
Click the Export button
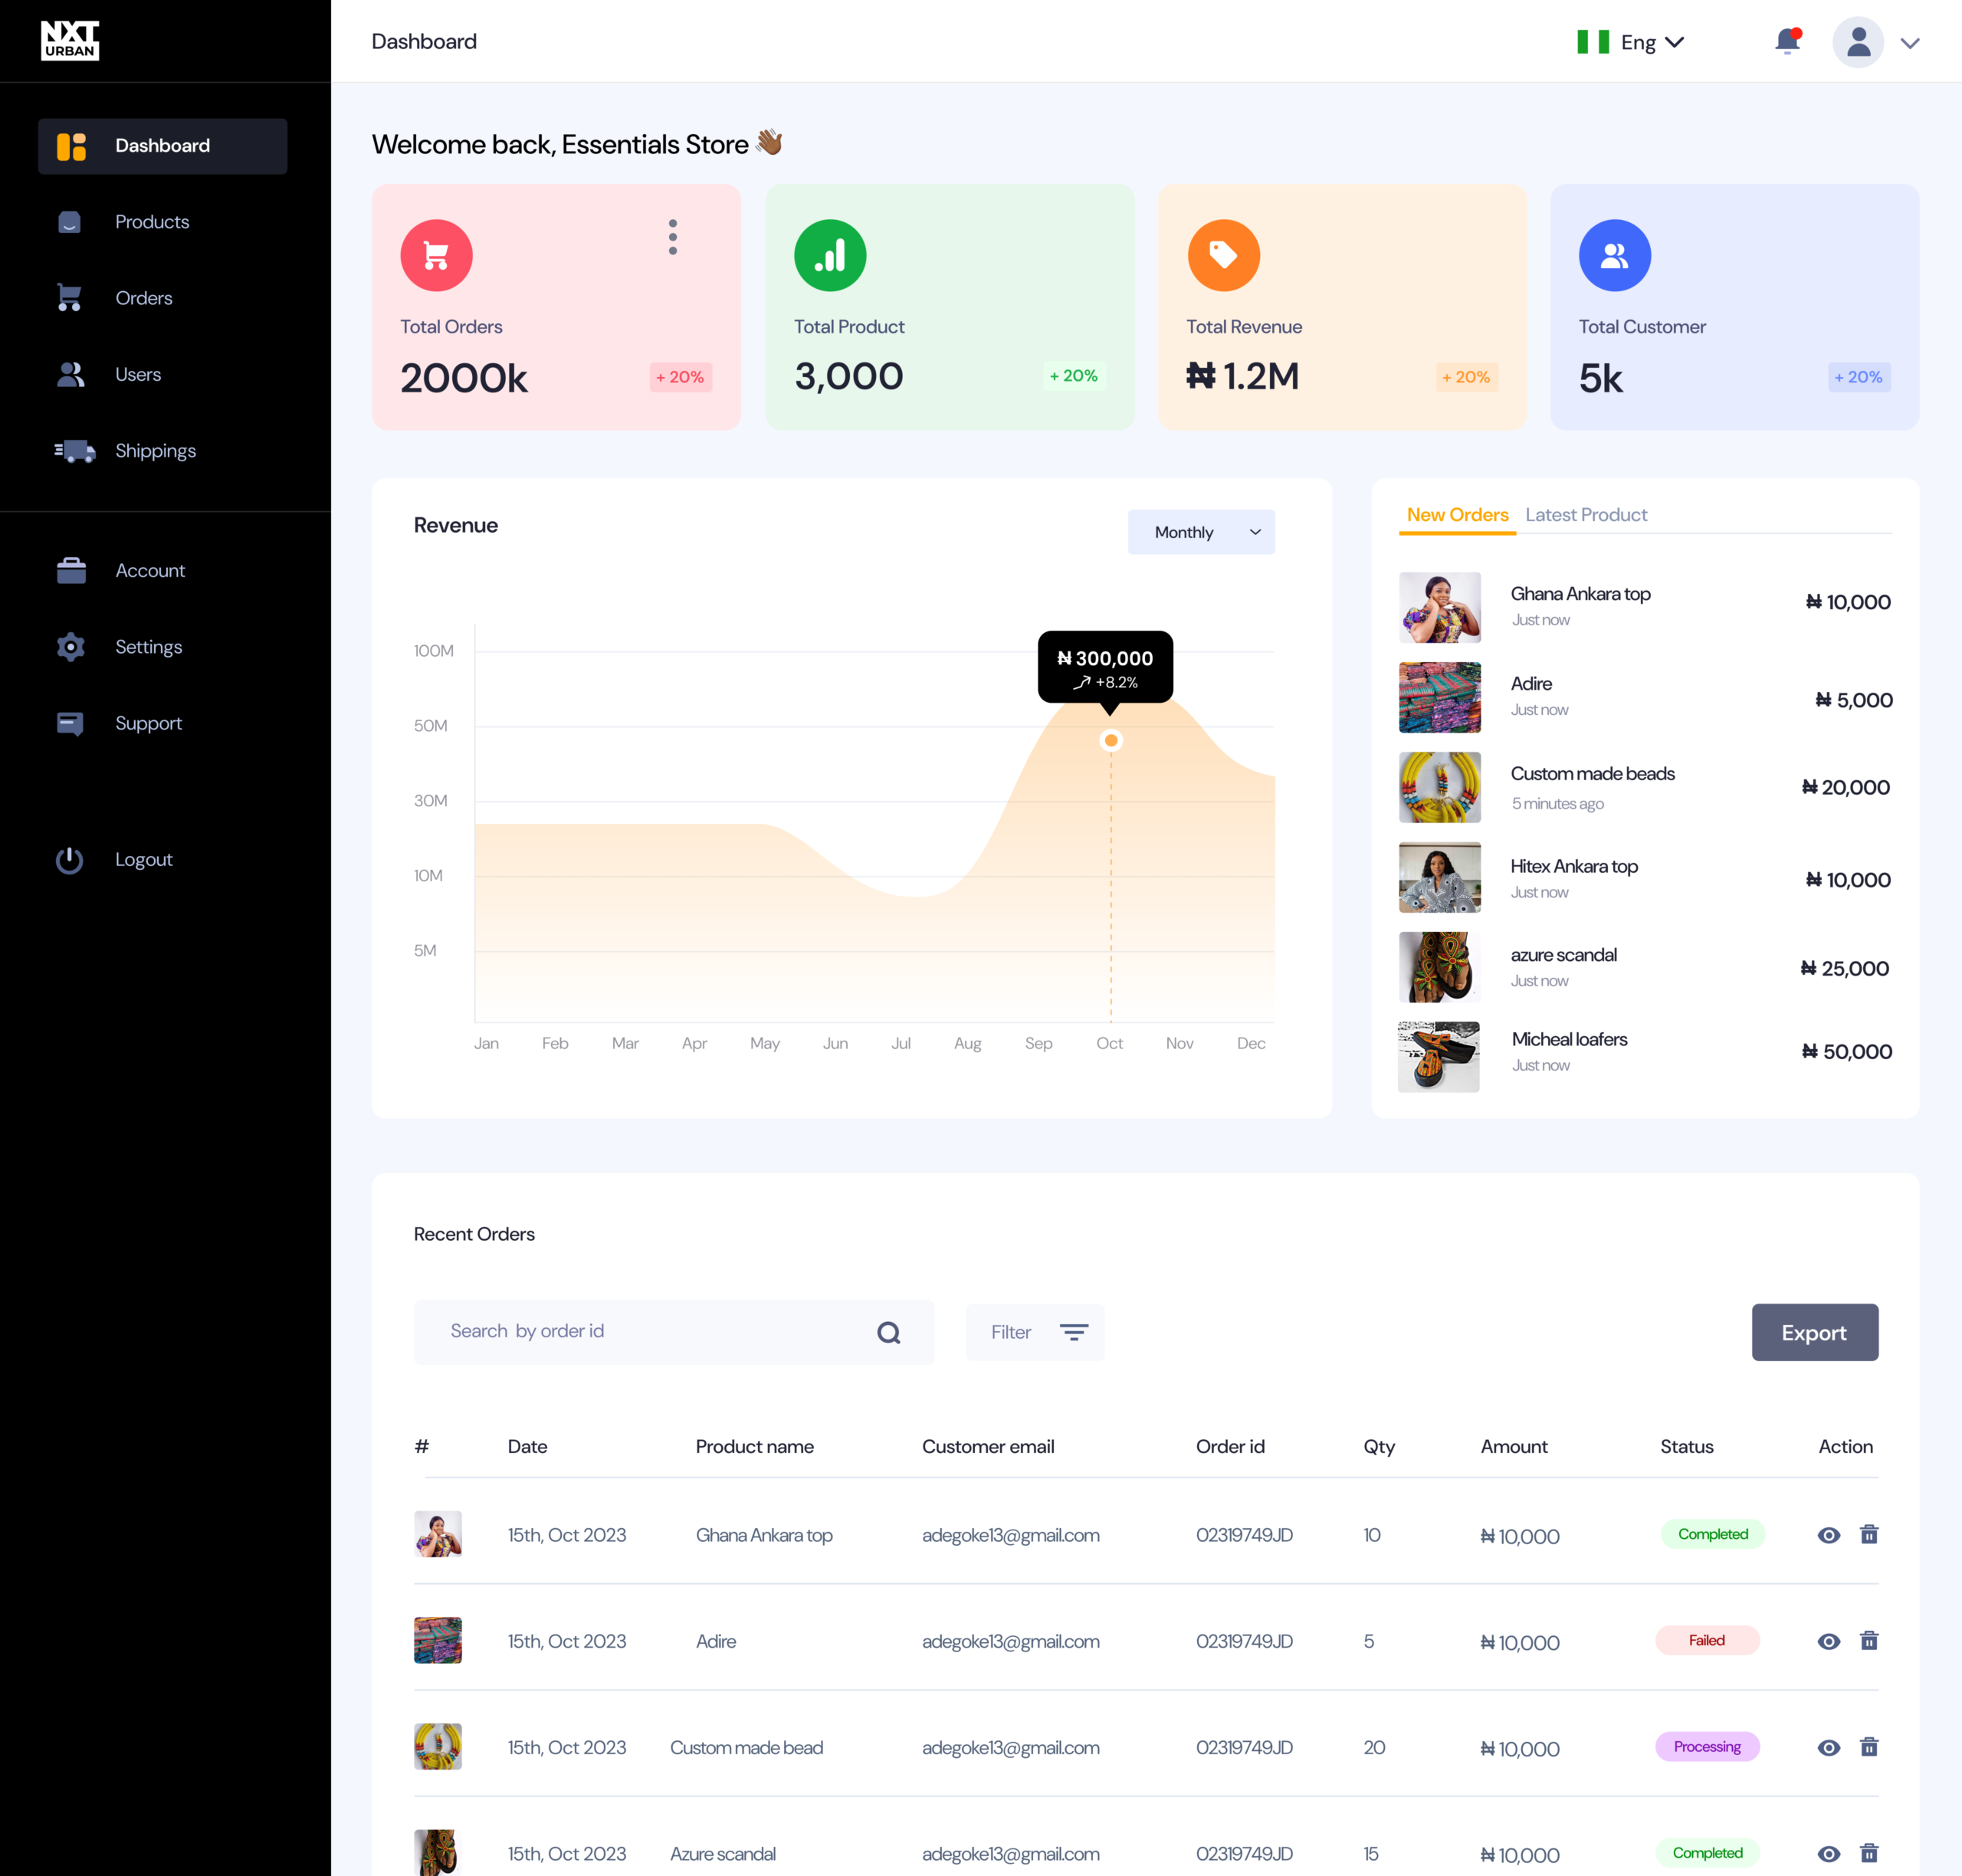pos(1814,1332)
